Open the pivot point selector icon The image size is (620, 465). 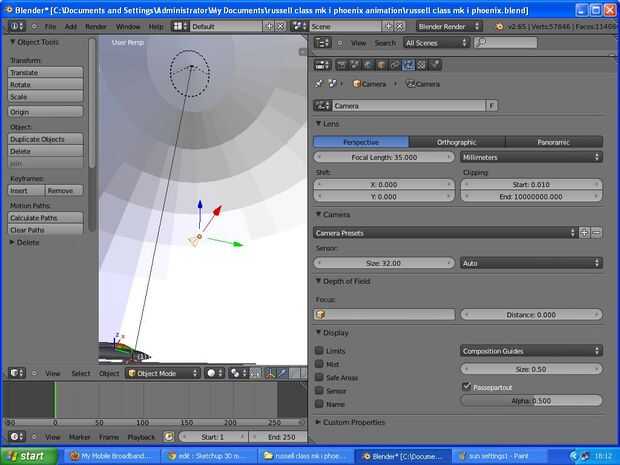[238, 373]
